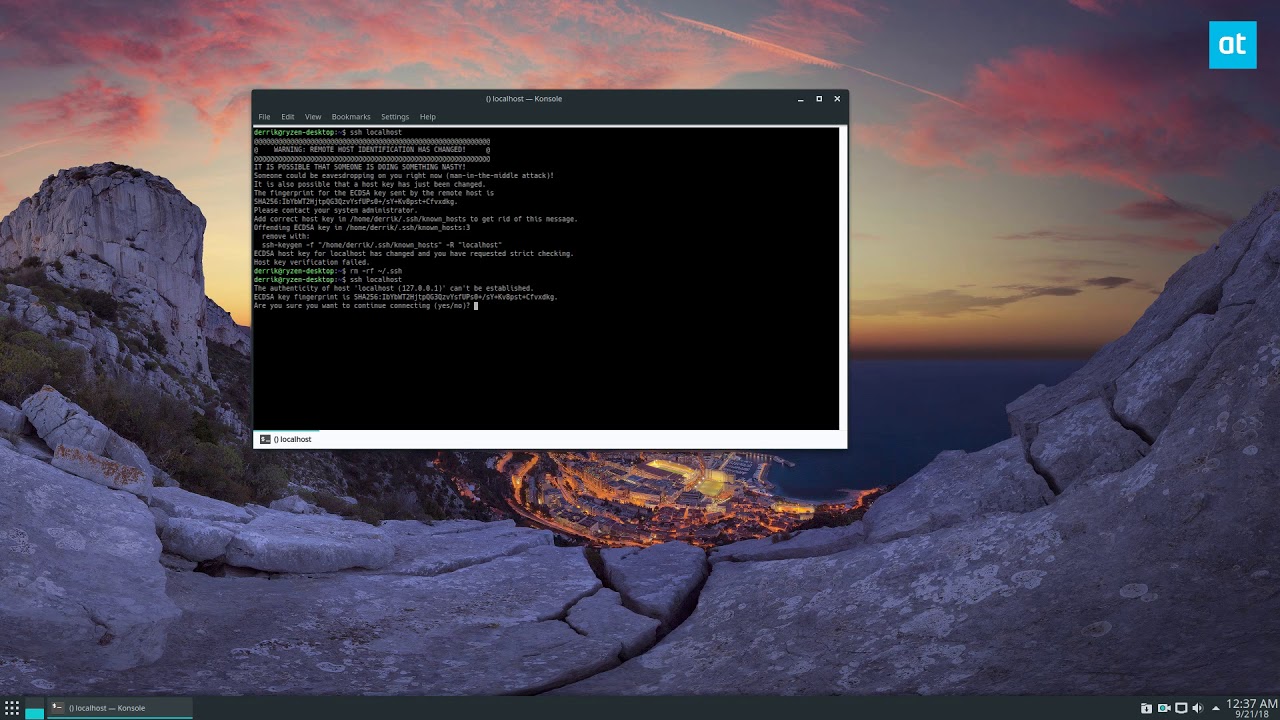
Task: Open the Edit menu in Konsole
Action: tap(288, 117)
